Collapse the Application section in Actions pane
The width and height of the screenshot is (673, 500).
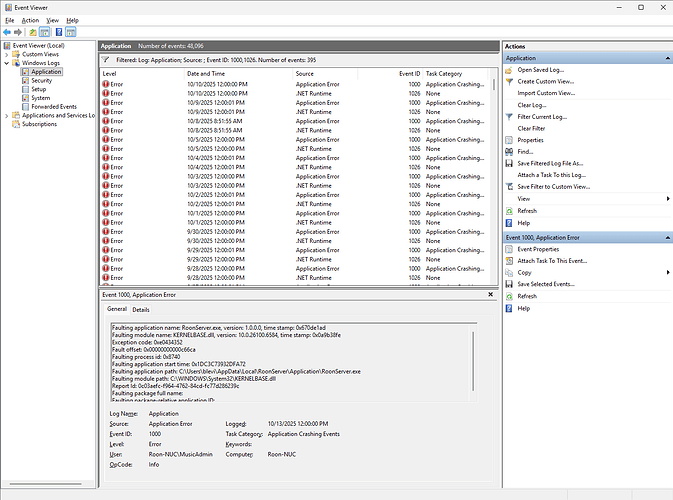tap(665, 58)
